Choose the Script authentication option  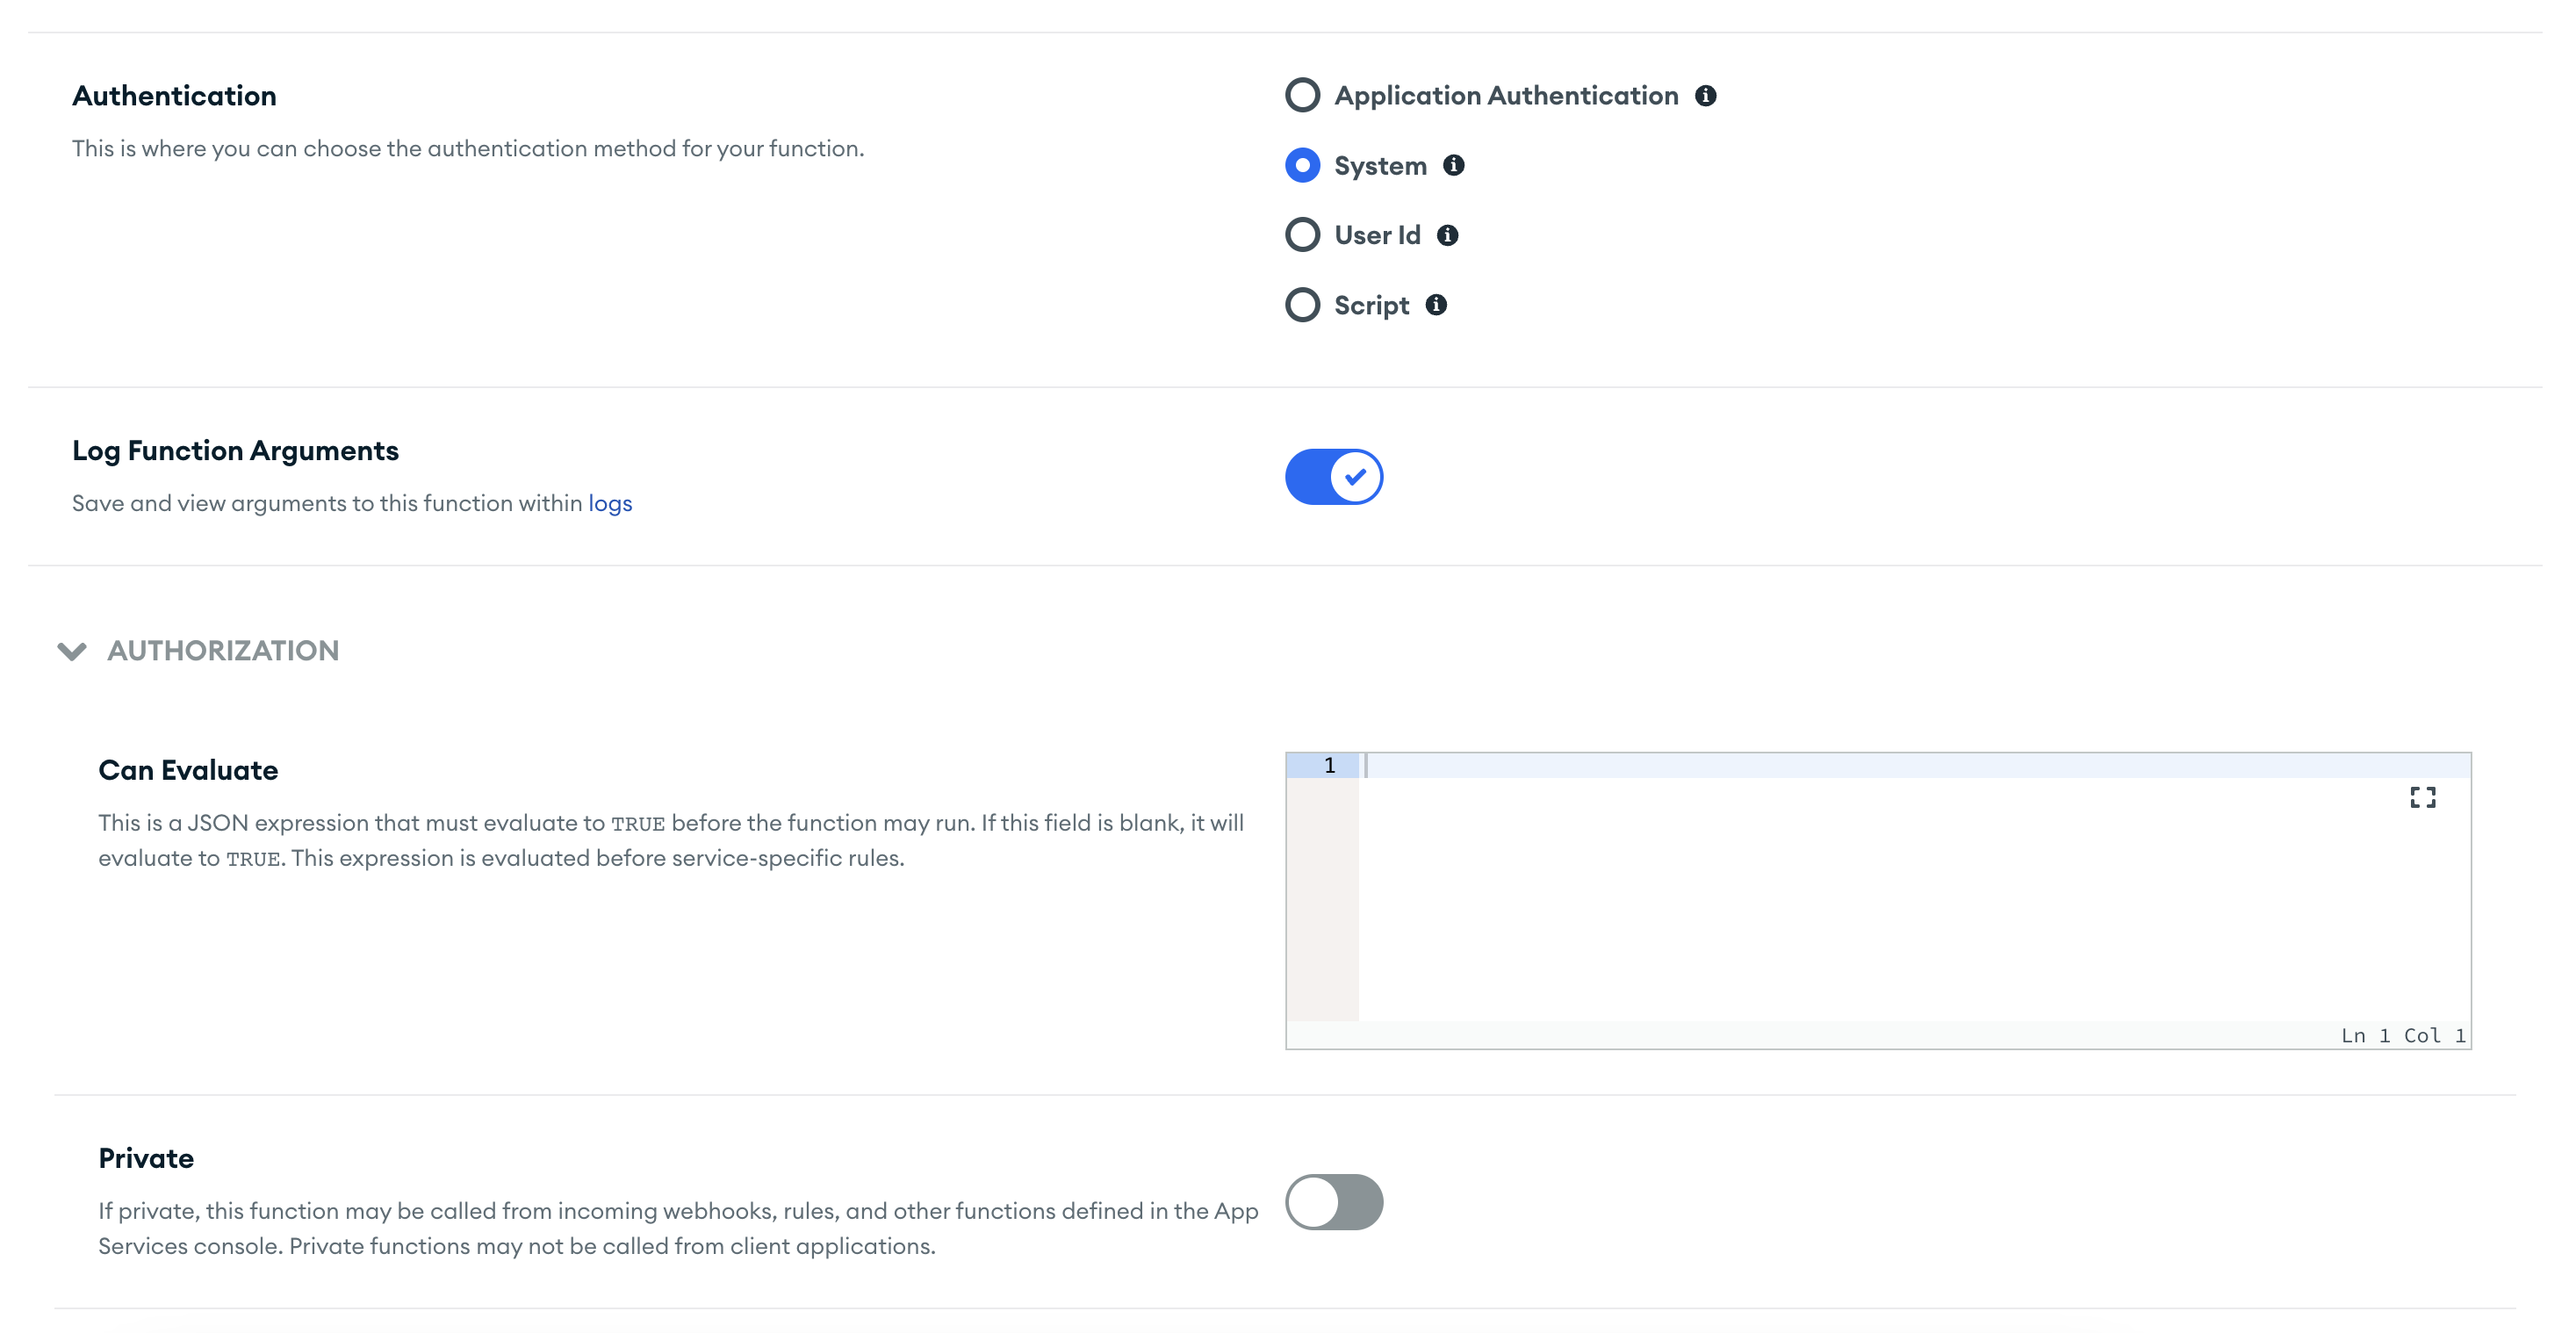[x=1302, y=305]
